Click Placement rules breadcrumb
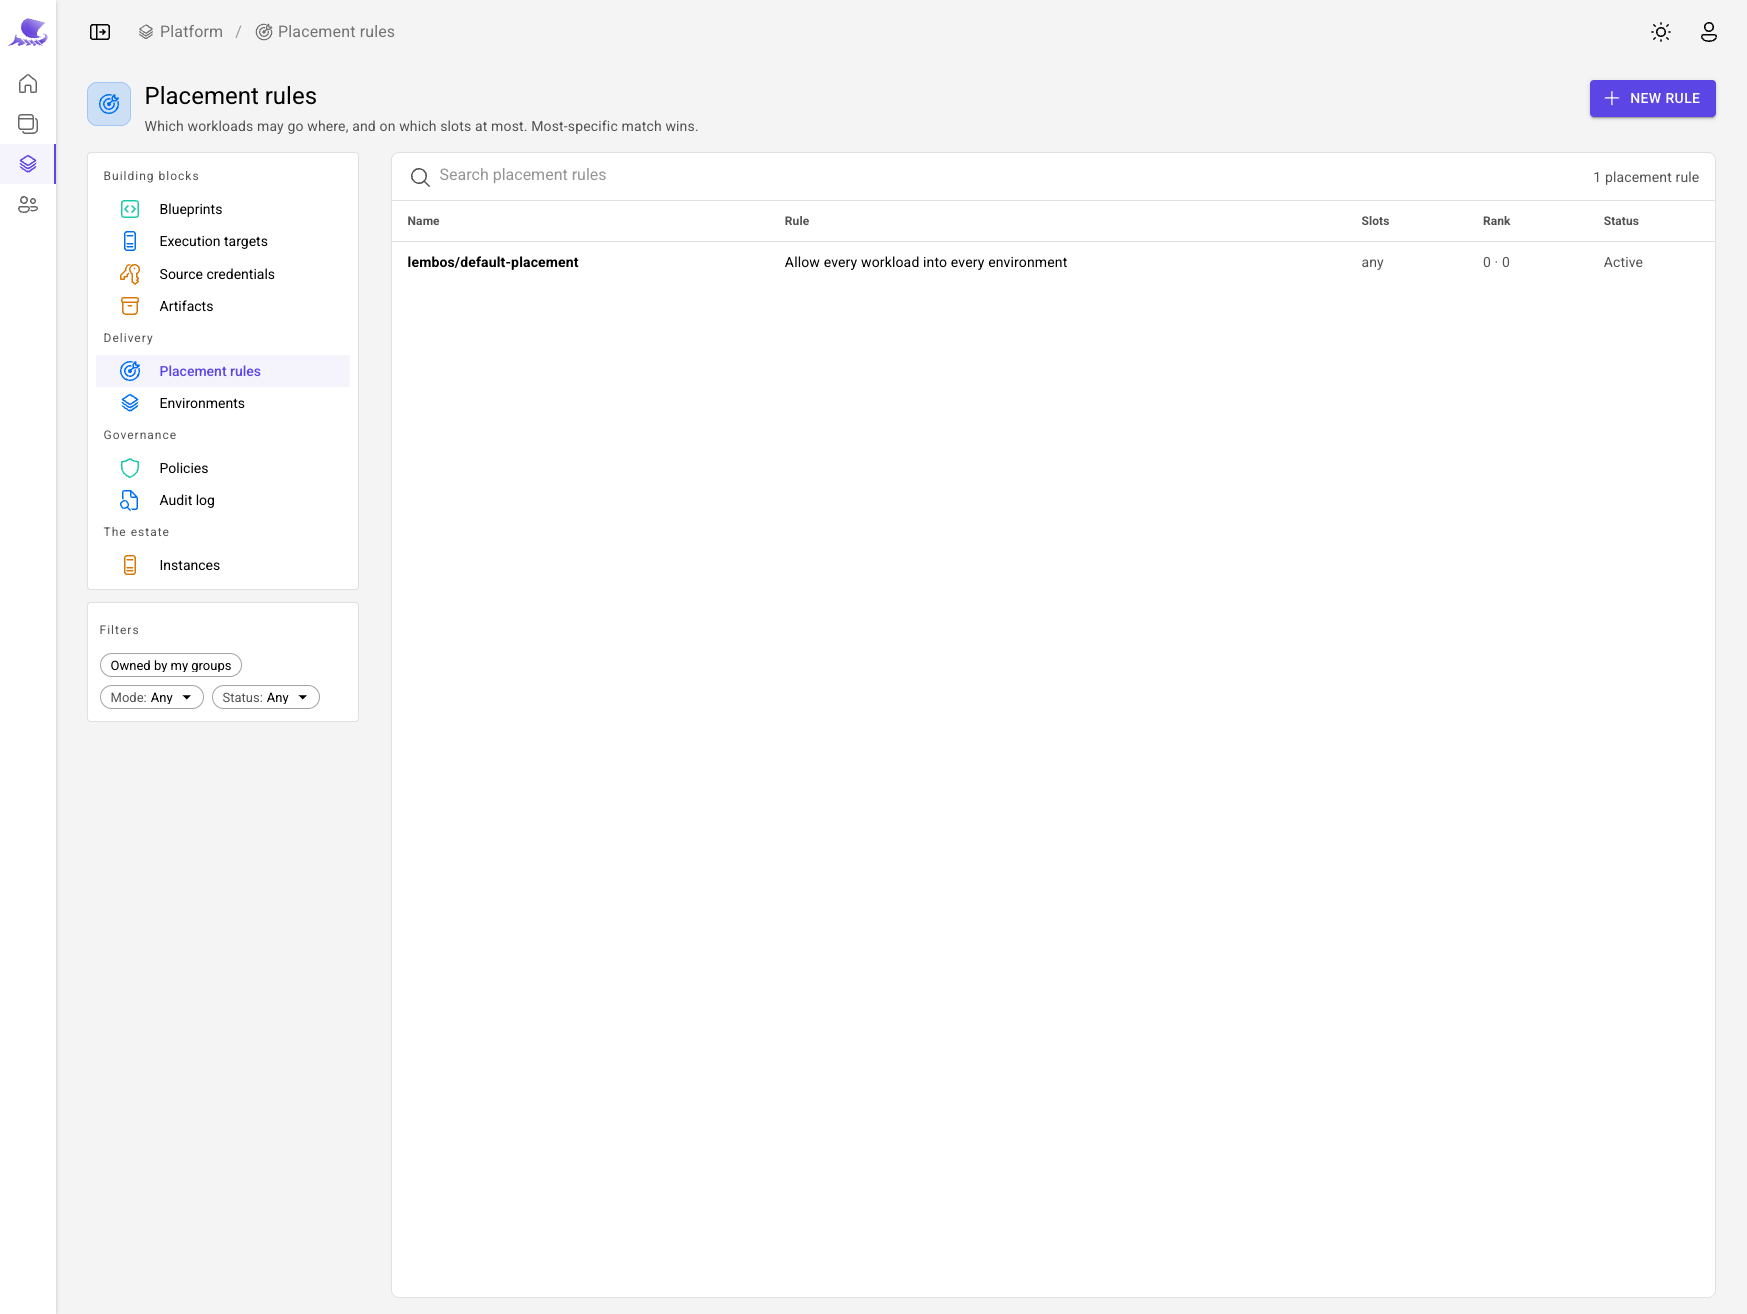 click(325, 32)
